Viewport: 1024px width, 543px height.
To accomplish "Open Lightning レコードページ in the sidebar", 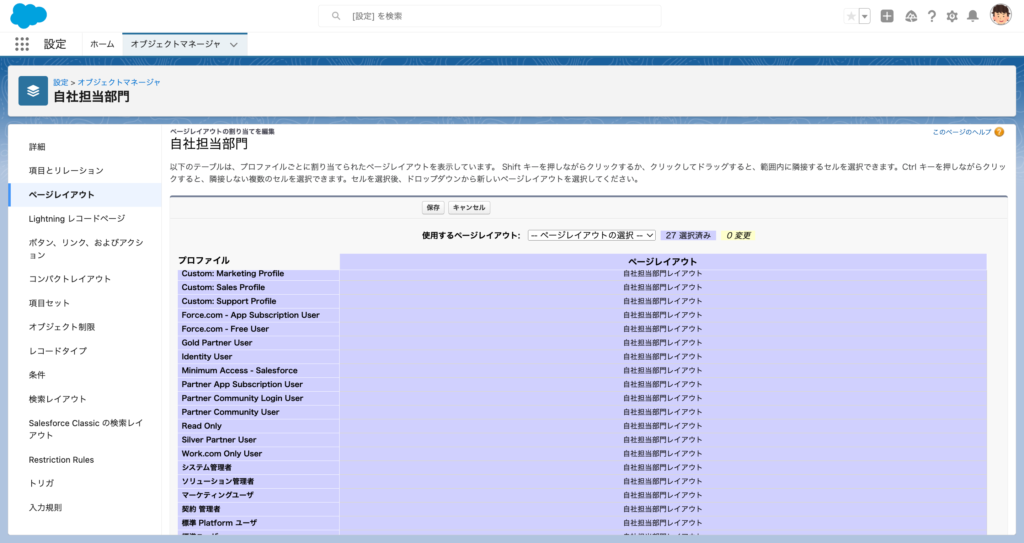I will point(85,219).
